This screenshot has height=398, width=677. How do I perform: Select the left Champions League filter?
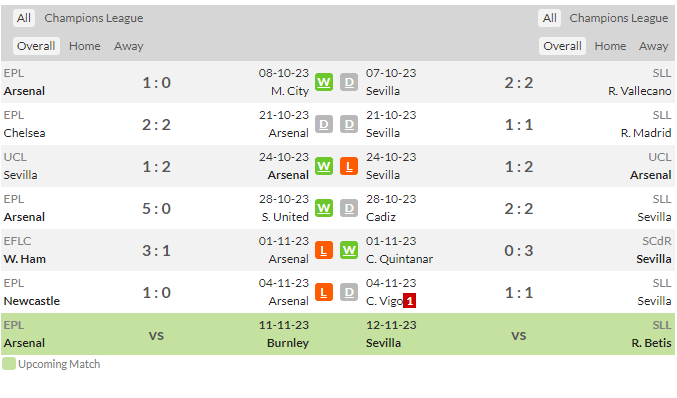(94, 18)
